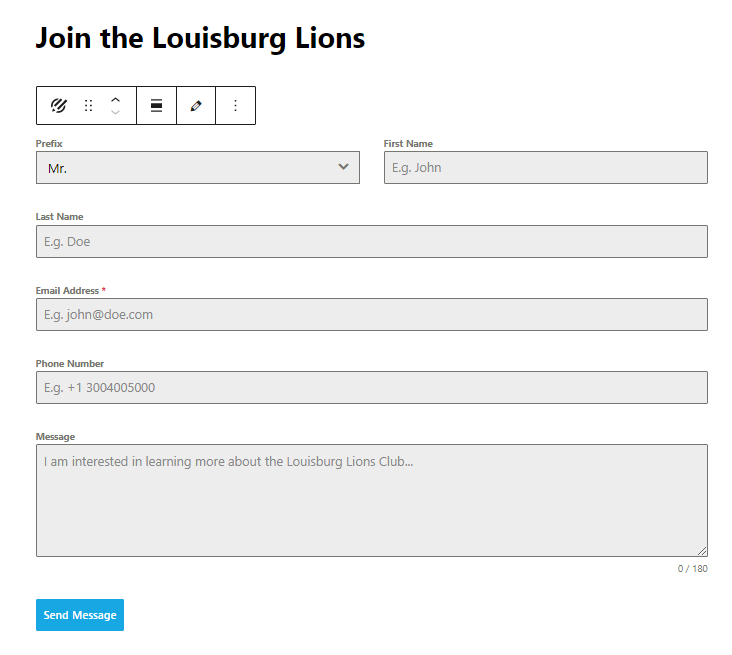Screen dimensions: 732x655
Task: Click the Phone Number input field
Action: (x=371, y=387)
